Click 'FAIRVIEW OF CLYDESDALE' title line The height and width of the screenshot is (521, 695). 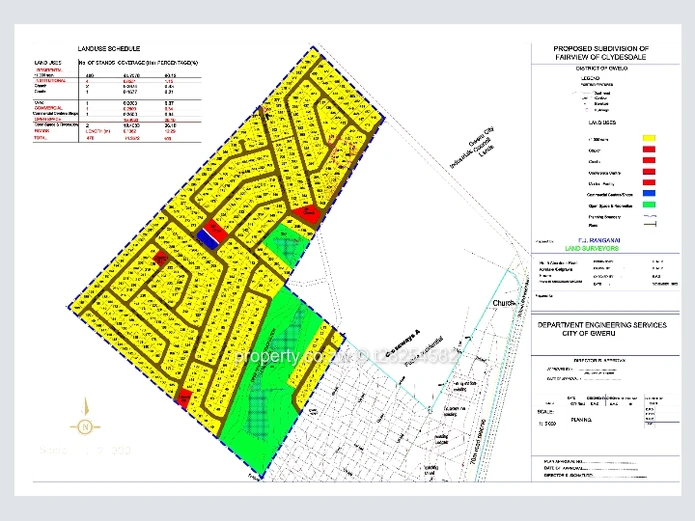pos(601,57)
